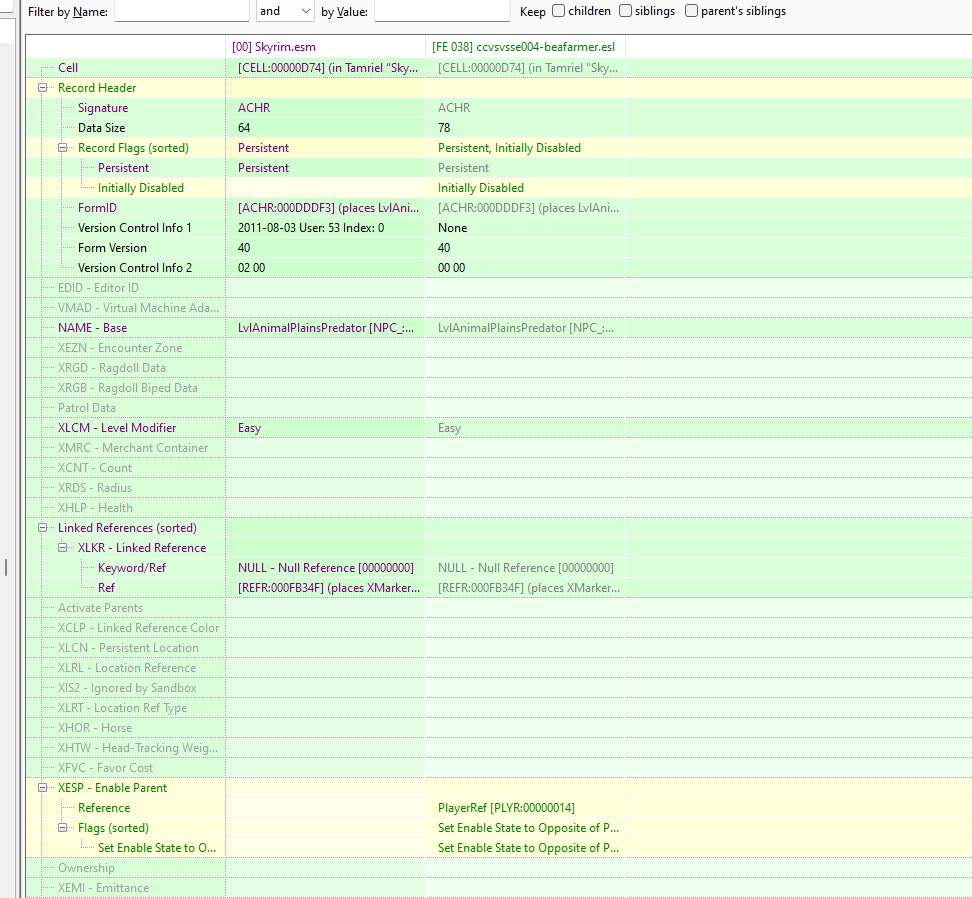This screenshot has width=972, height=898.
Task: Select the Activate Parents row
Action: pos(100,608)
